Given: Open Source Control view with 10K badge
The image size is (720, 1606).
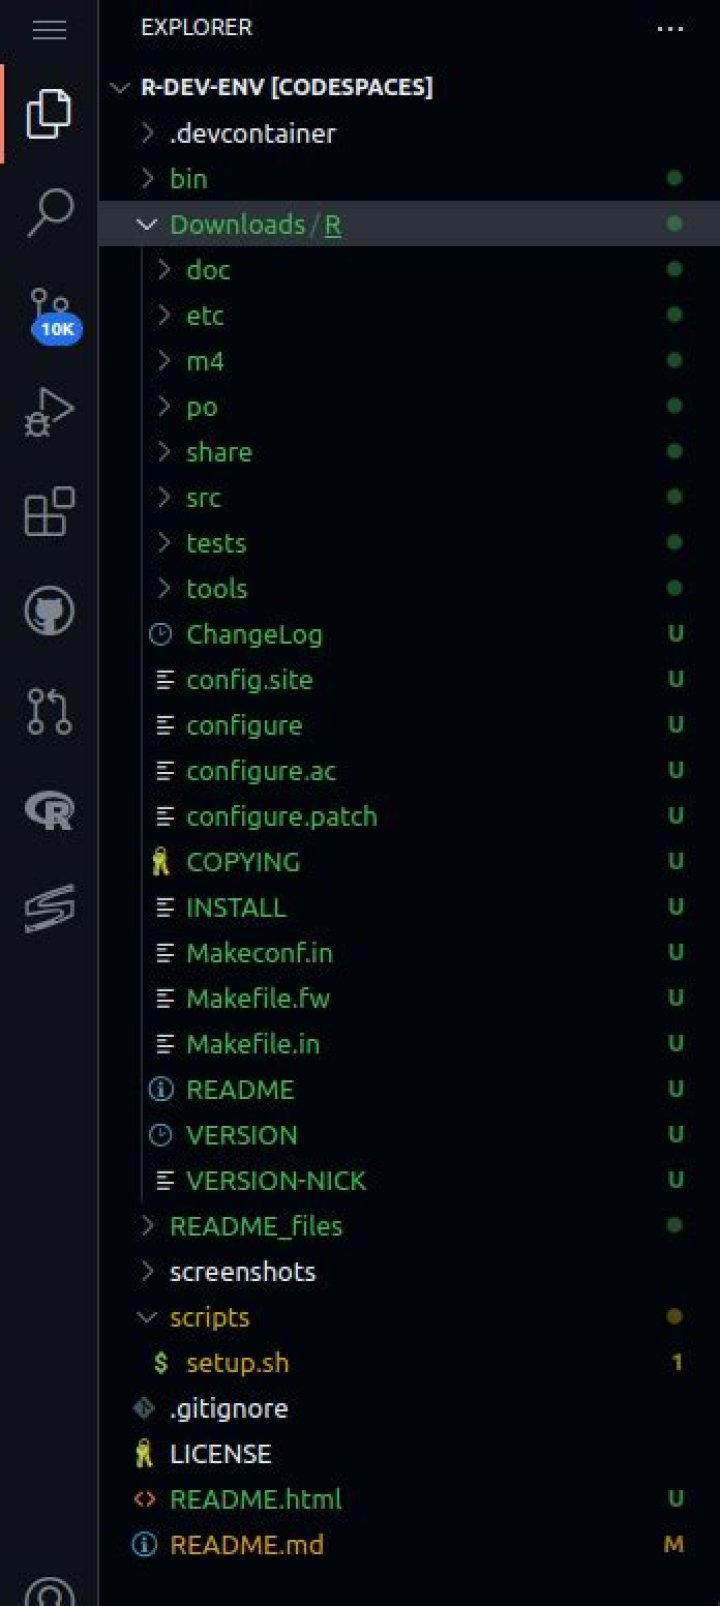Looking at the screenshot, I should point(48,312).
